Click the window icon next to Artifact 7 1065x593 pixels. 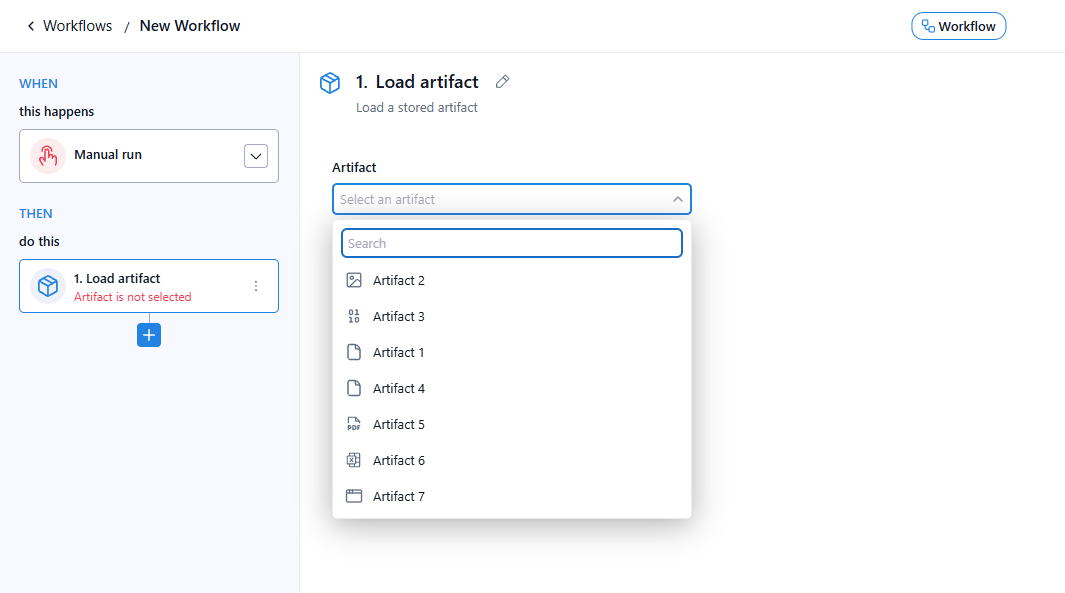354,496
